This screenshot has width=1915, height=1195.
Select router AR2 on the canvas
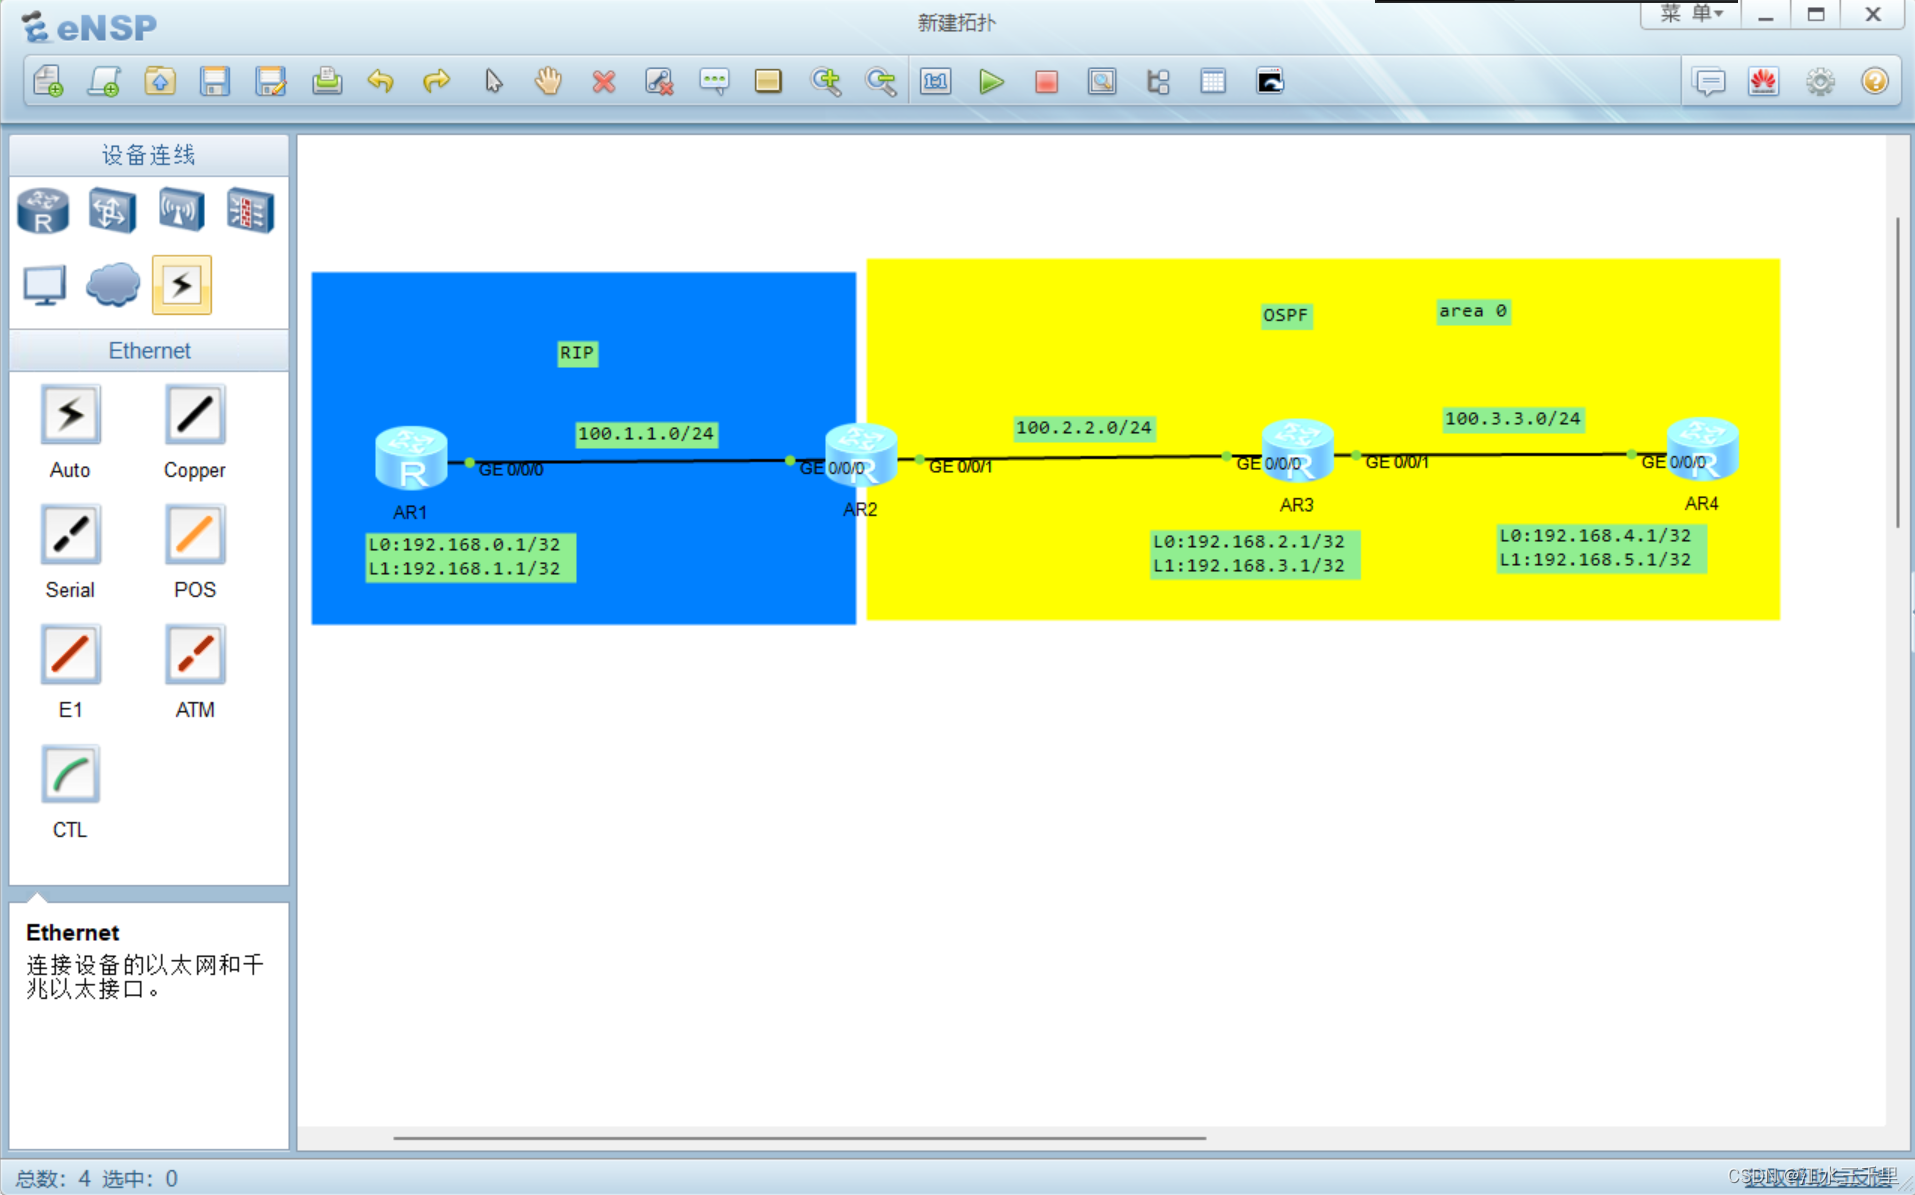point(861,455)
